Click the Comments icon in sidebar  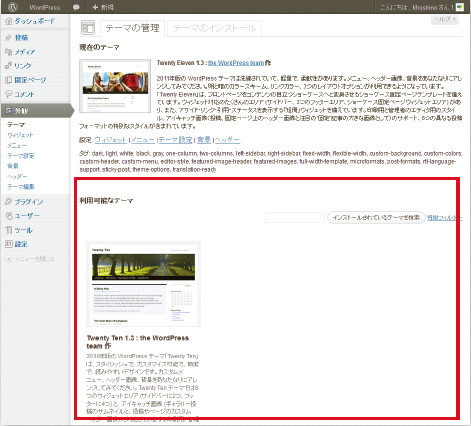pyautogui.click(x=9, y=94)
